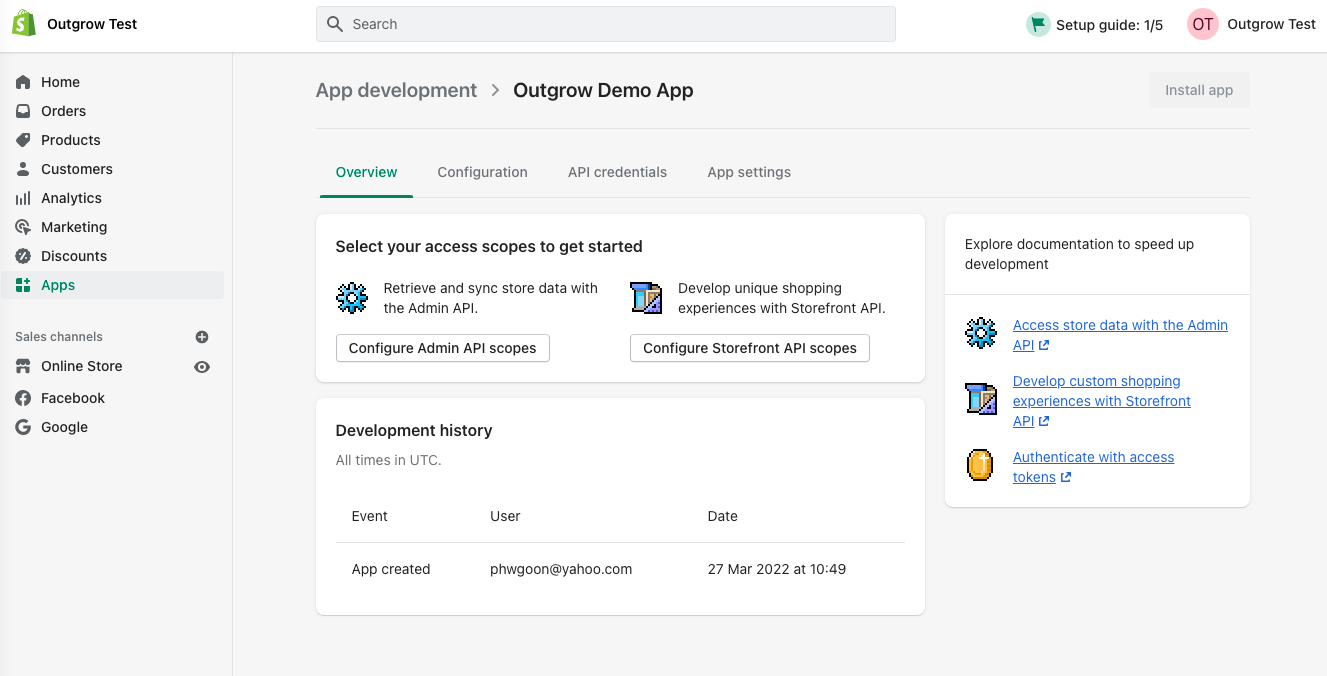Click the Discounts percent badge icon
Image resolution: width=1327 pixels, height=676 pixels.
[23, 256]
